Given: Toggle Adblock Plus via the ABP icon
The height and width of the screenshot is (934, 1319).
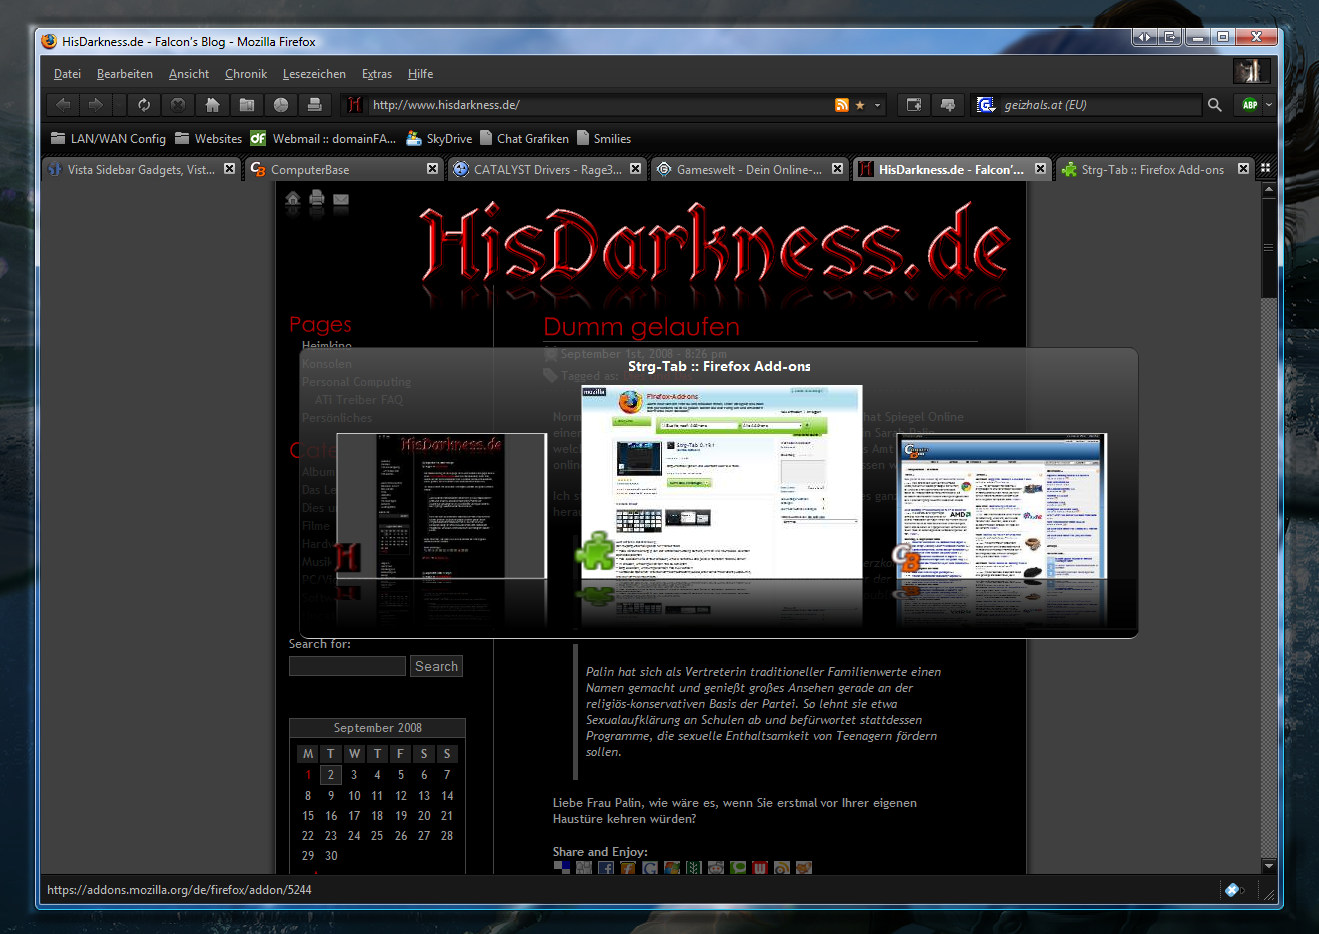Looking at the screenshot, I should coord(1249,105).
